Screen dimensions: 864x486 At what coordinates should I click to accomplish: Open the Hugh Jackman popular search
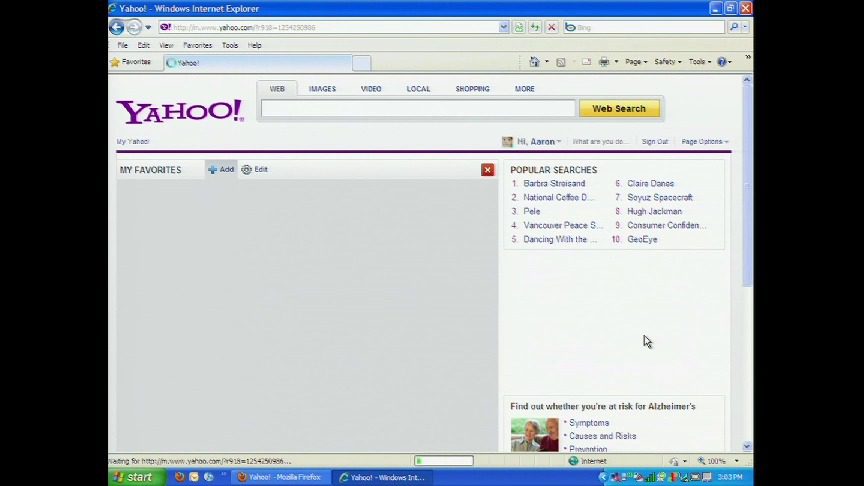(x=654, y=212)
